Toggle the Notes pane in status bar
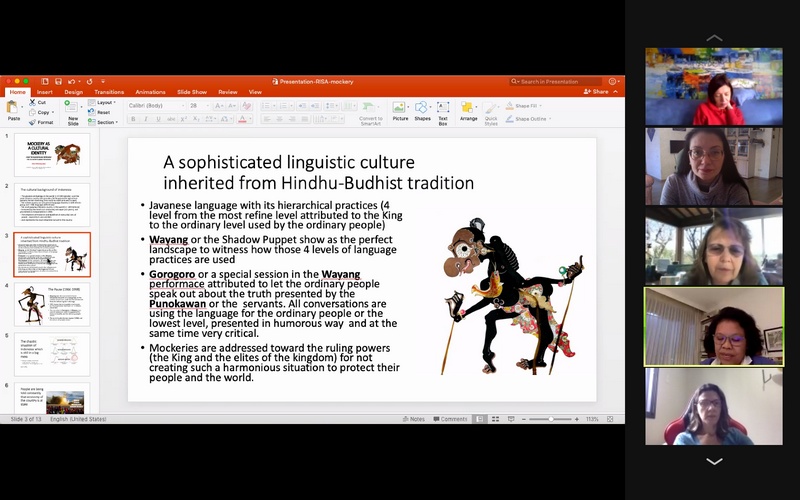Image resolution: width=800 pixels, height=500 pixels. [414, 419]
